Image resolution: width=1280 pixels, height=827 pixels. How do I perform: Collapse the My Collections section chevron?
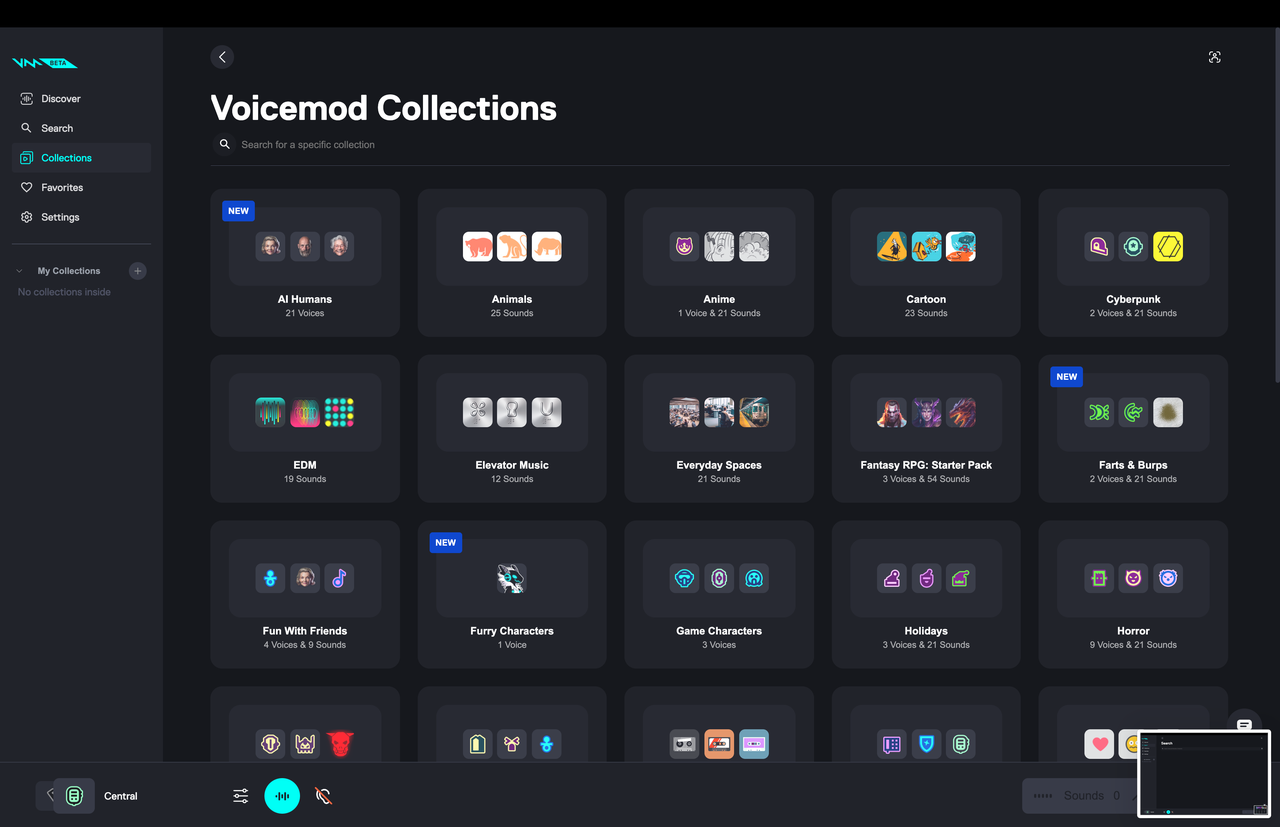coord(20,271)
